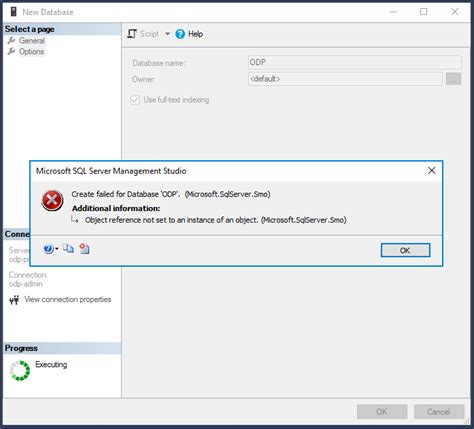Close the New Database window

tap(455, 12)
